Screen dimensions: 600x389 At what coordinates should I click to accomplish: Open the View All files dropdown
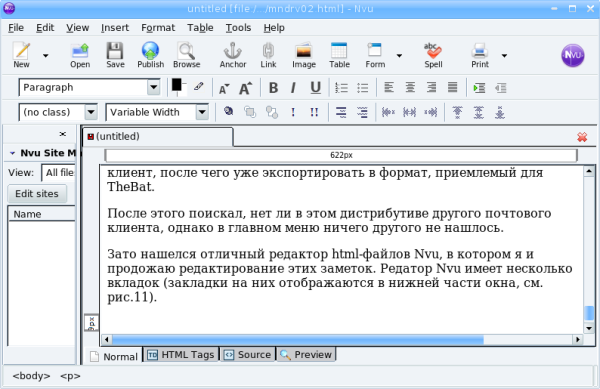click(58, 173)
